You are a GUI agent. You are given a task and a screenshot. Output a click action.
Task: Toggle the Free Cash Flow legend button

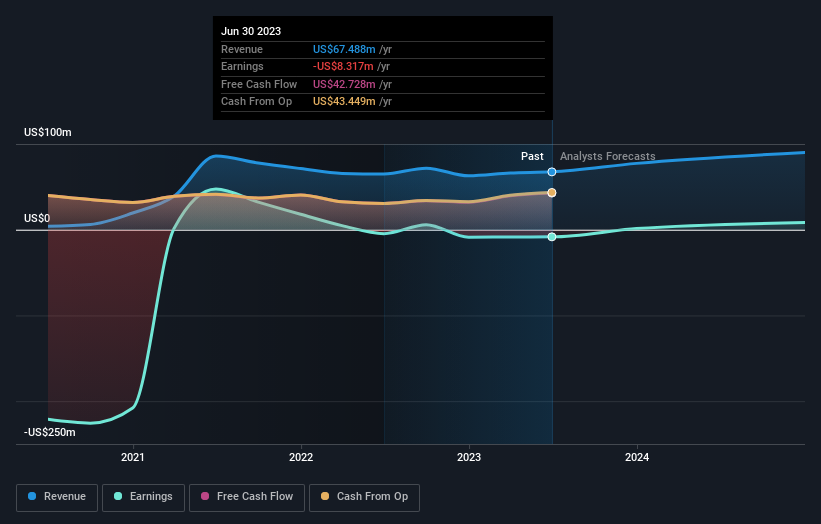247,497
